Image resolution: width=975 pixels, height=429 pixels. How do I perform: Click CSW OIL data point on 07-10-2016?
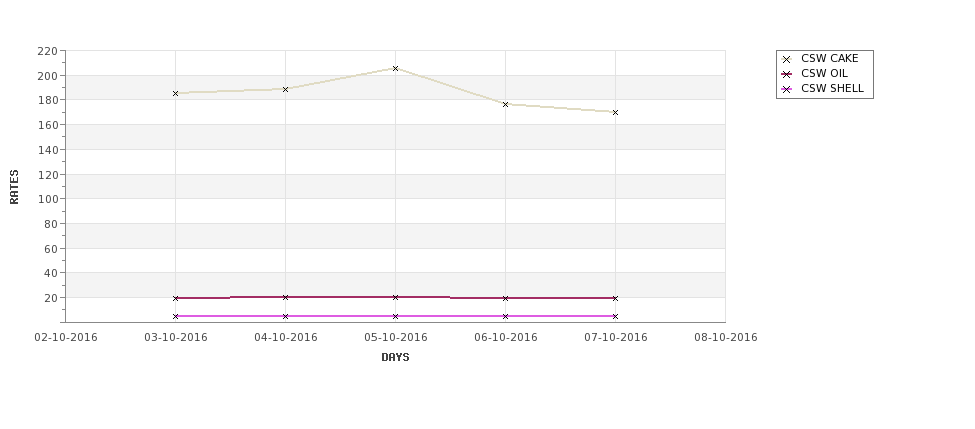tap(615, 298)
